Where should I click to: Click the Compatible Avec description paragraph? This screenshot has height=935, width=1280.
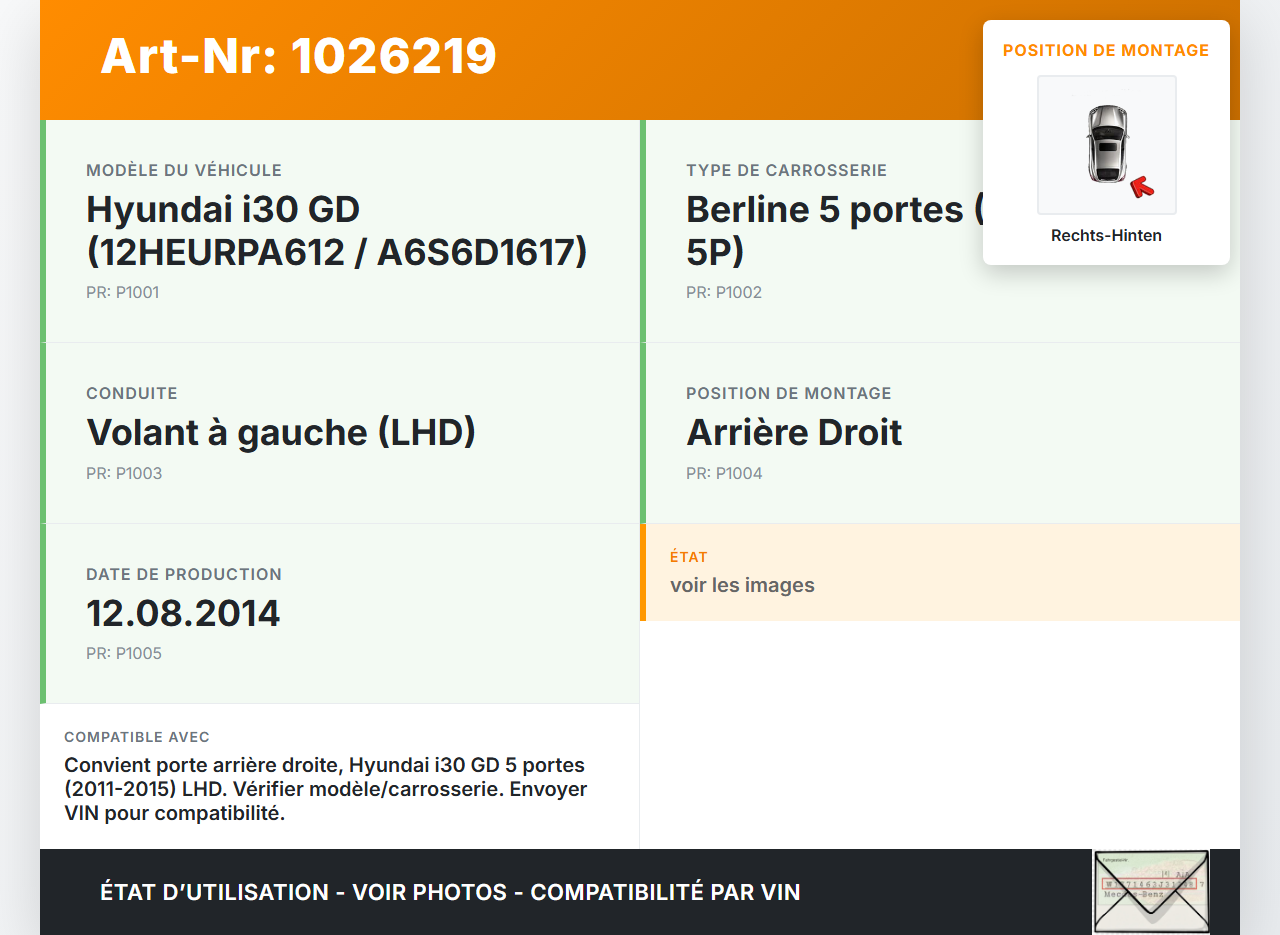pyautogui.click(x=325, y=789)
